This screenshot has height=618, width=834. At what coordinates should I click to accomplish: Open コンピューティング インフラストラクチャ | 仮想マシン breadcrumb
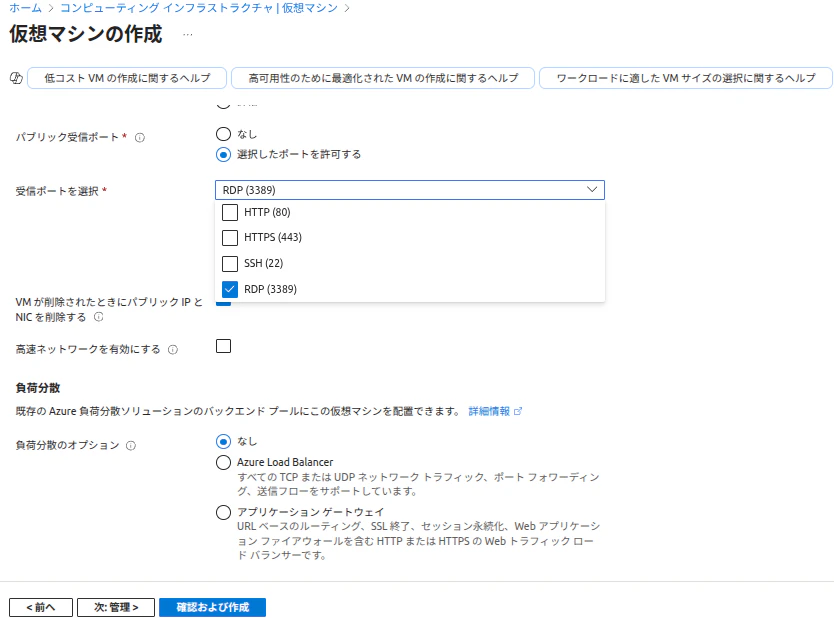[x=199, y=7]
